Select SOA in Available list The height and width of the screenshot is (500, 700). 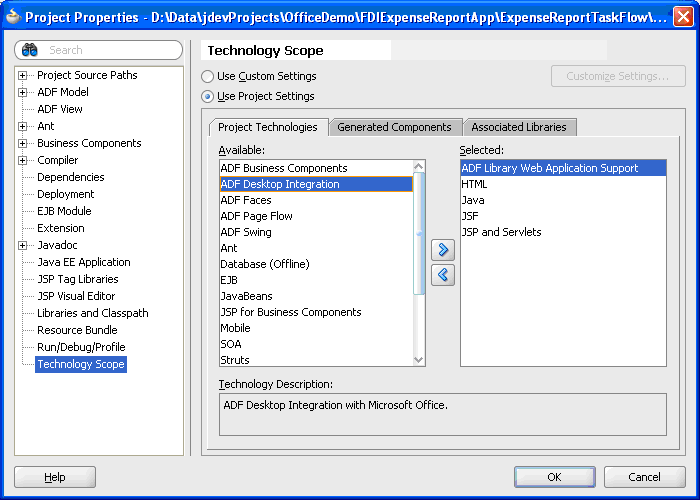(317, 344)
